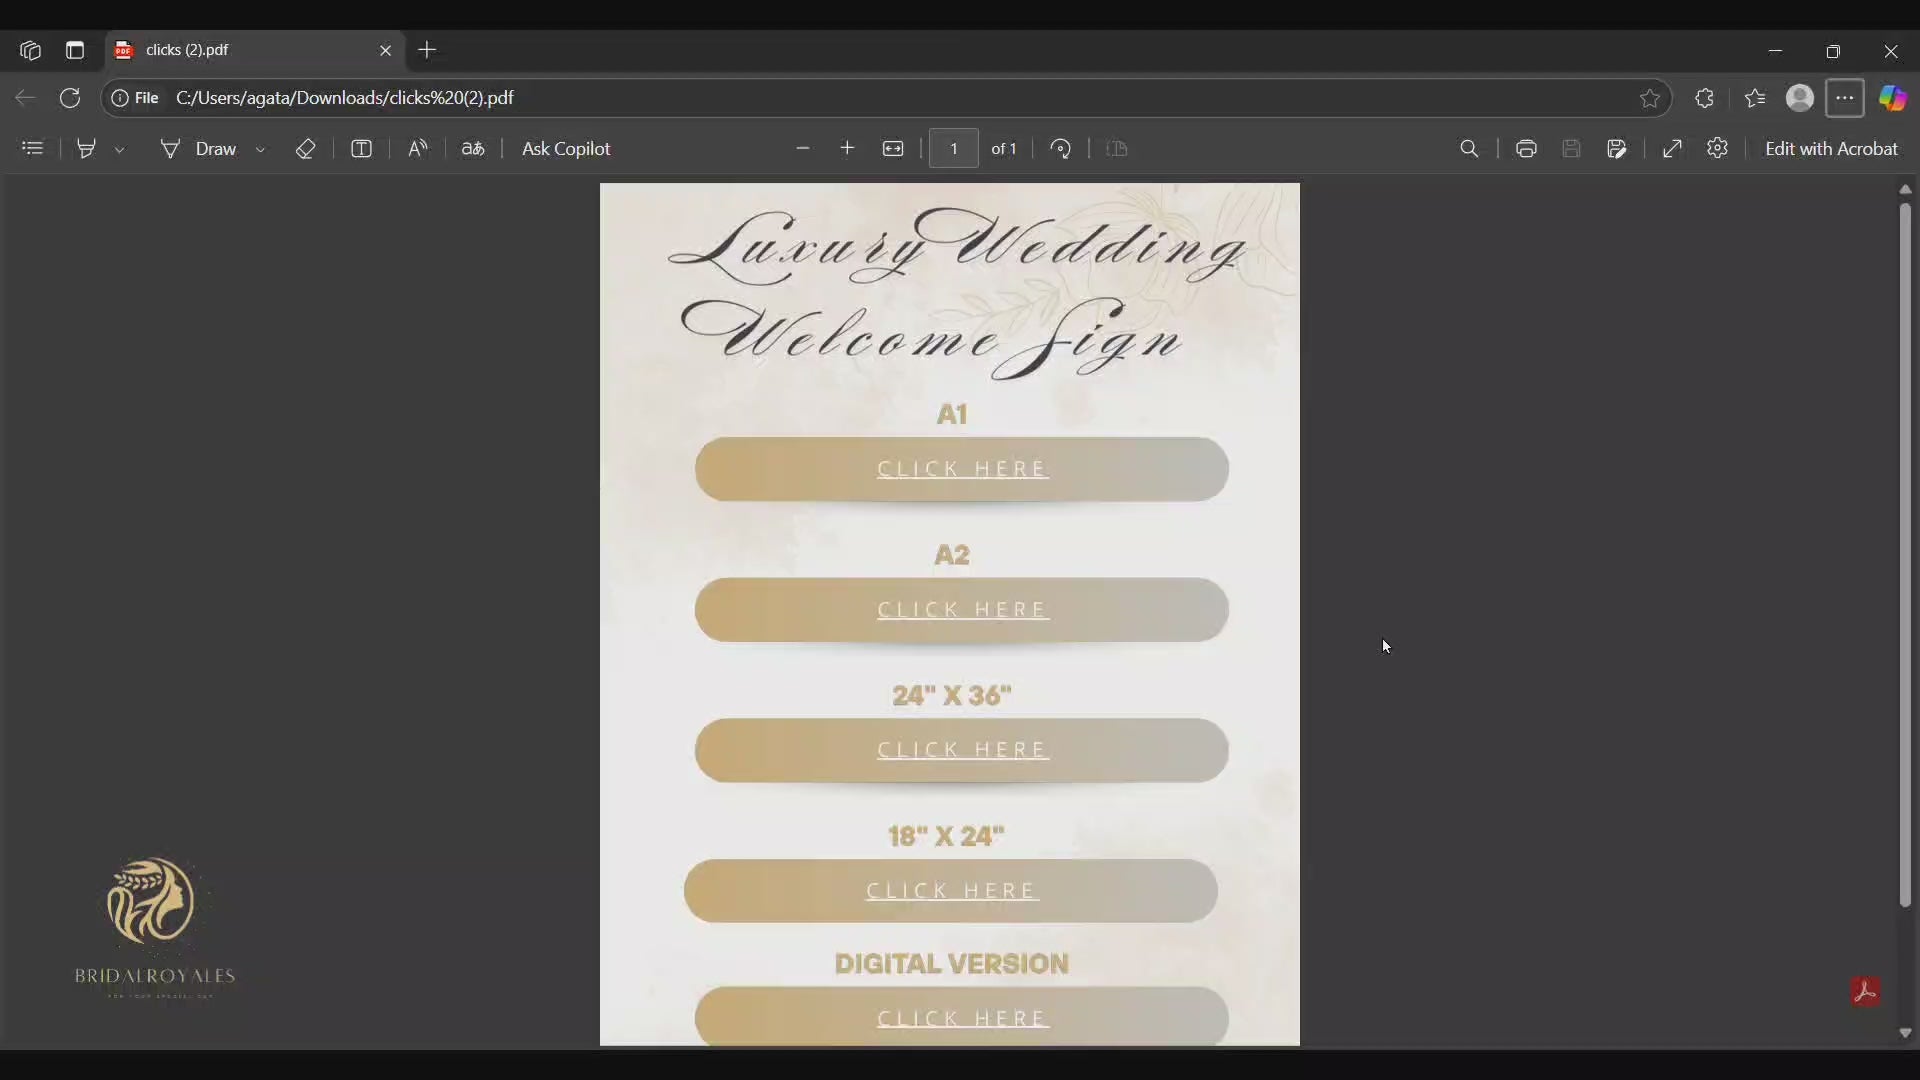The height and width of the screenshot is (1080, 1920).
Task: Print the PDF document
Action: tap(1526, 149)
